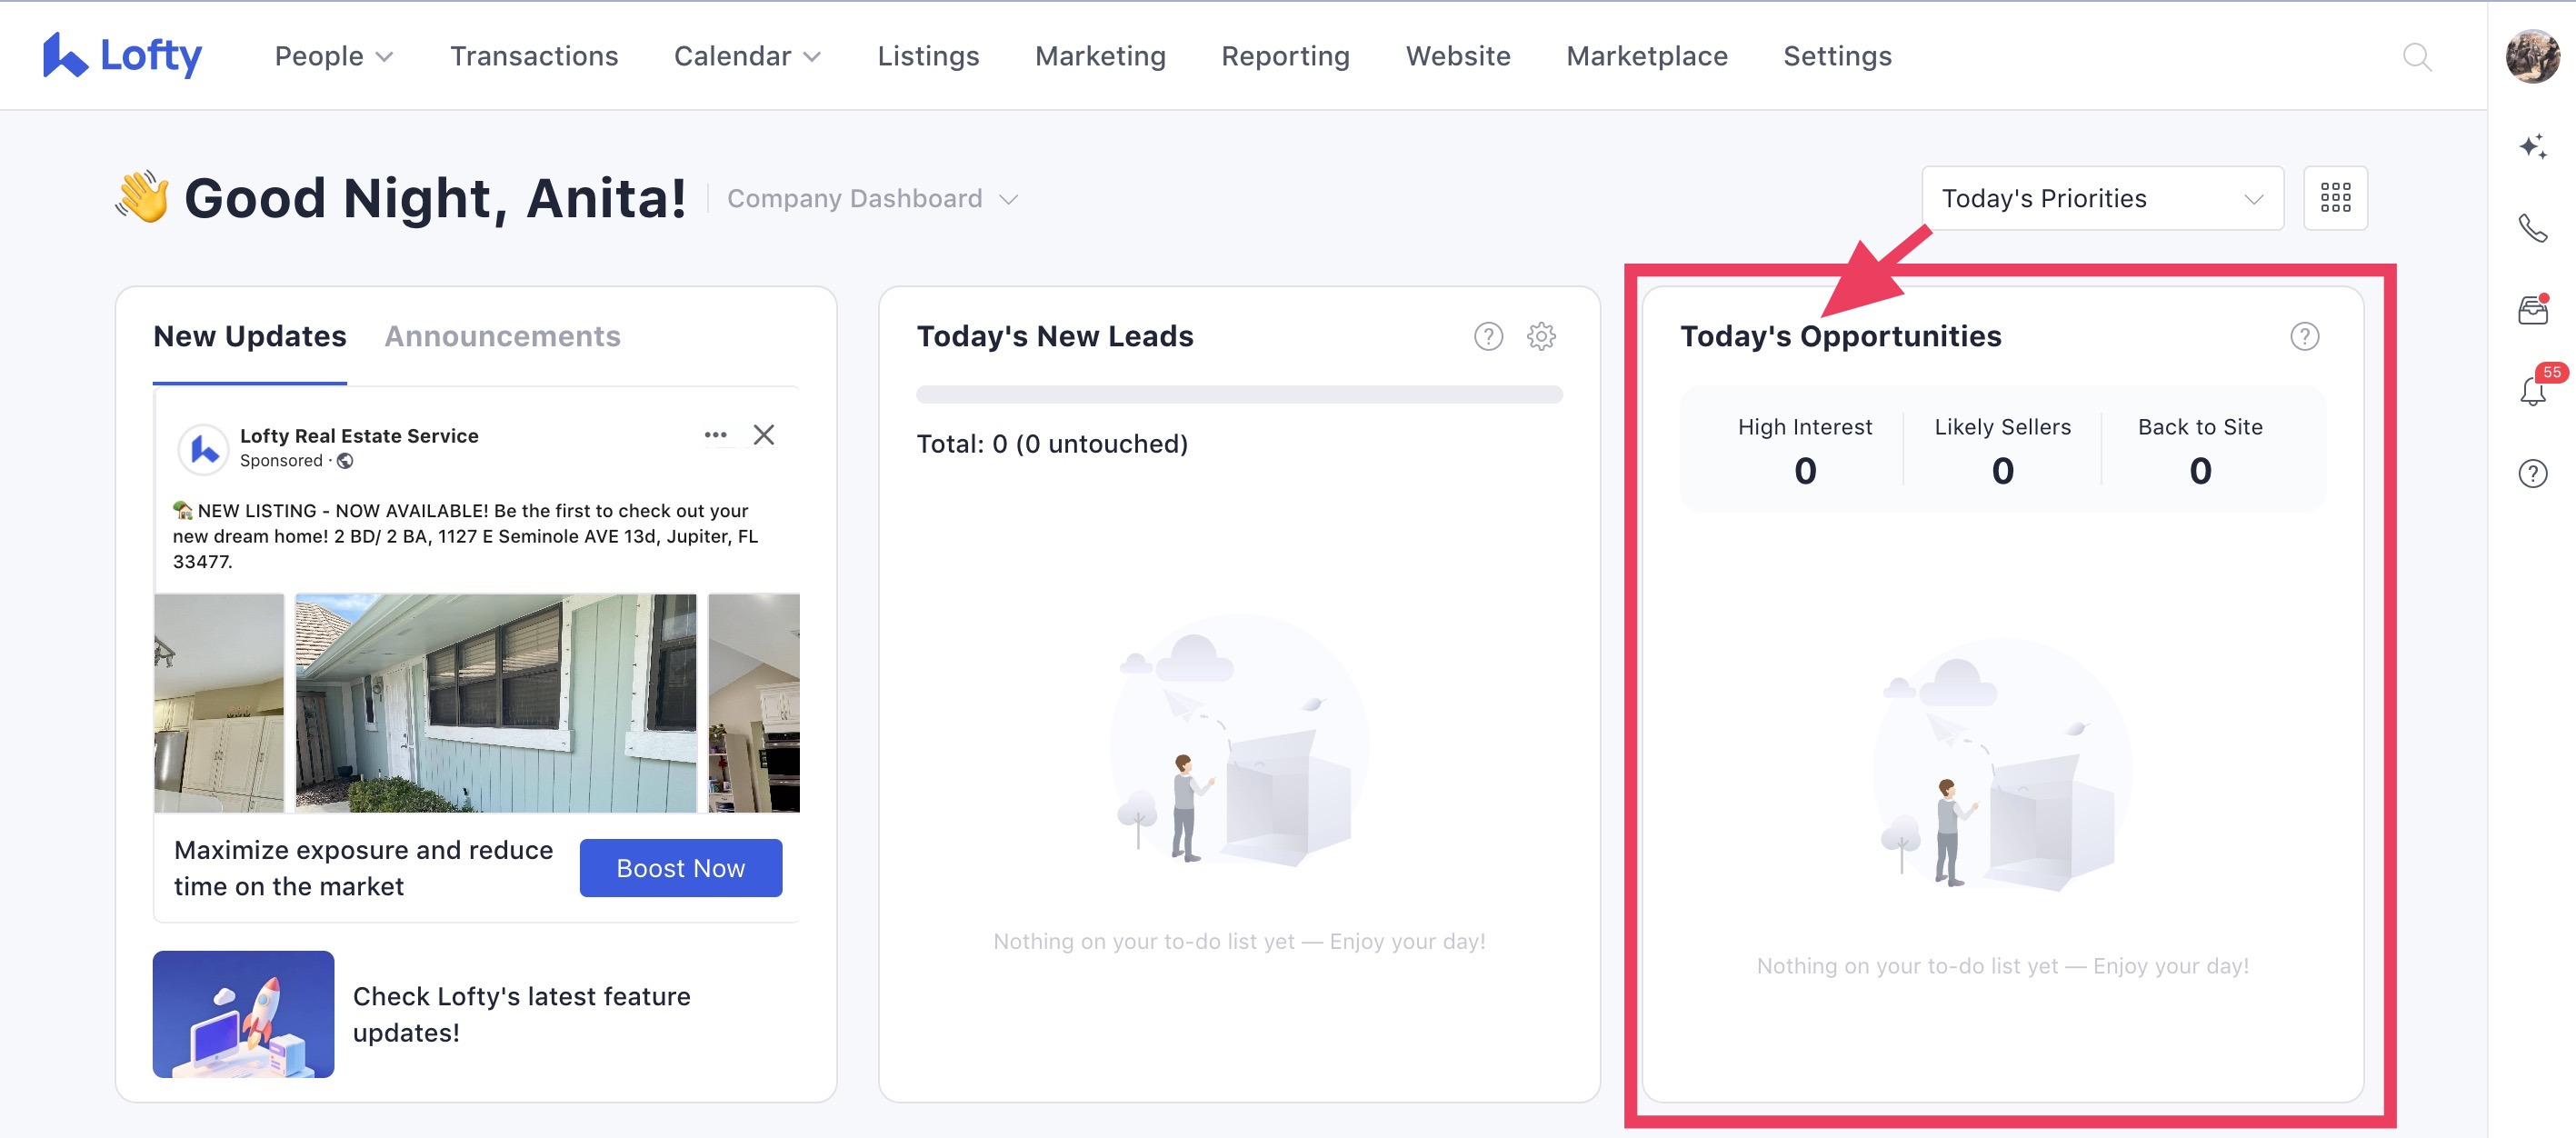Open the phone dialer icon
This screenshot has height=1138, width=2576.
point(2532,229)
